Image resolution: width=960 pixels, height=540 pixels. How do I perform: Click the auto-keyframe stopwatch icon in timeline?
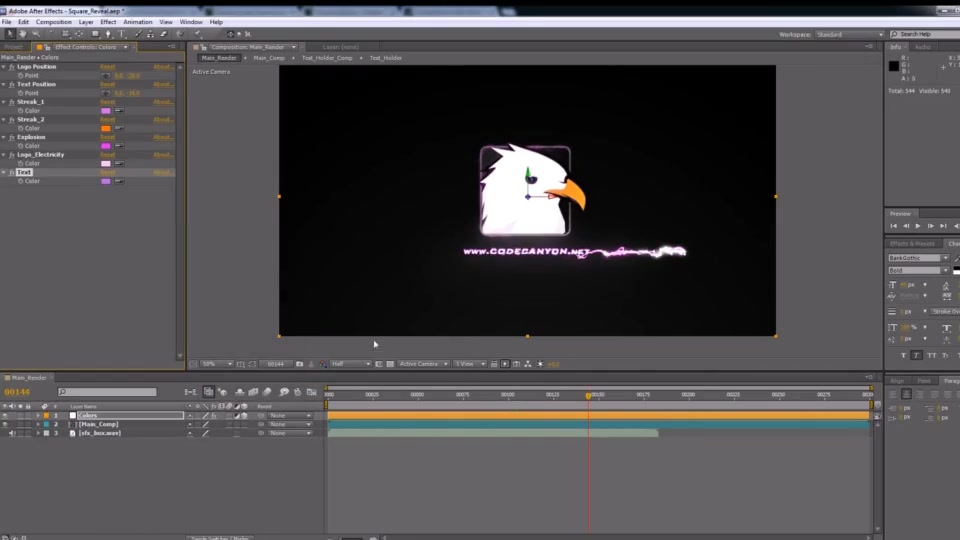point(298,392)
